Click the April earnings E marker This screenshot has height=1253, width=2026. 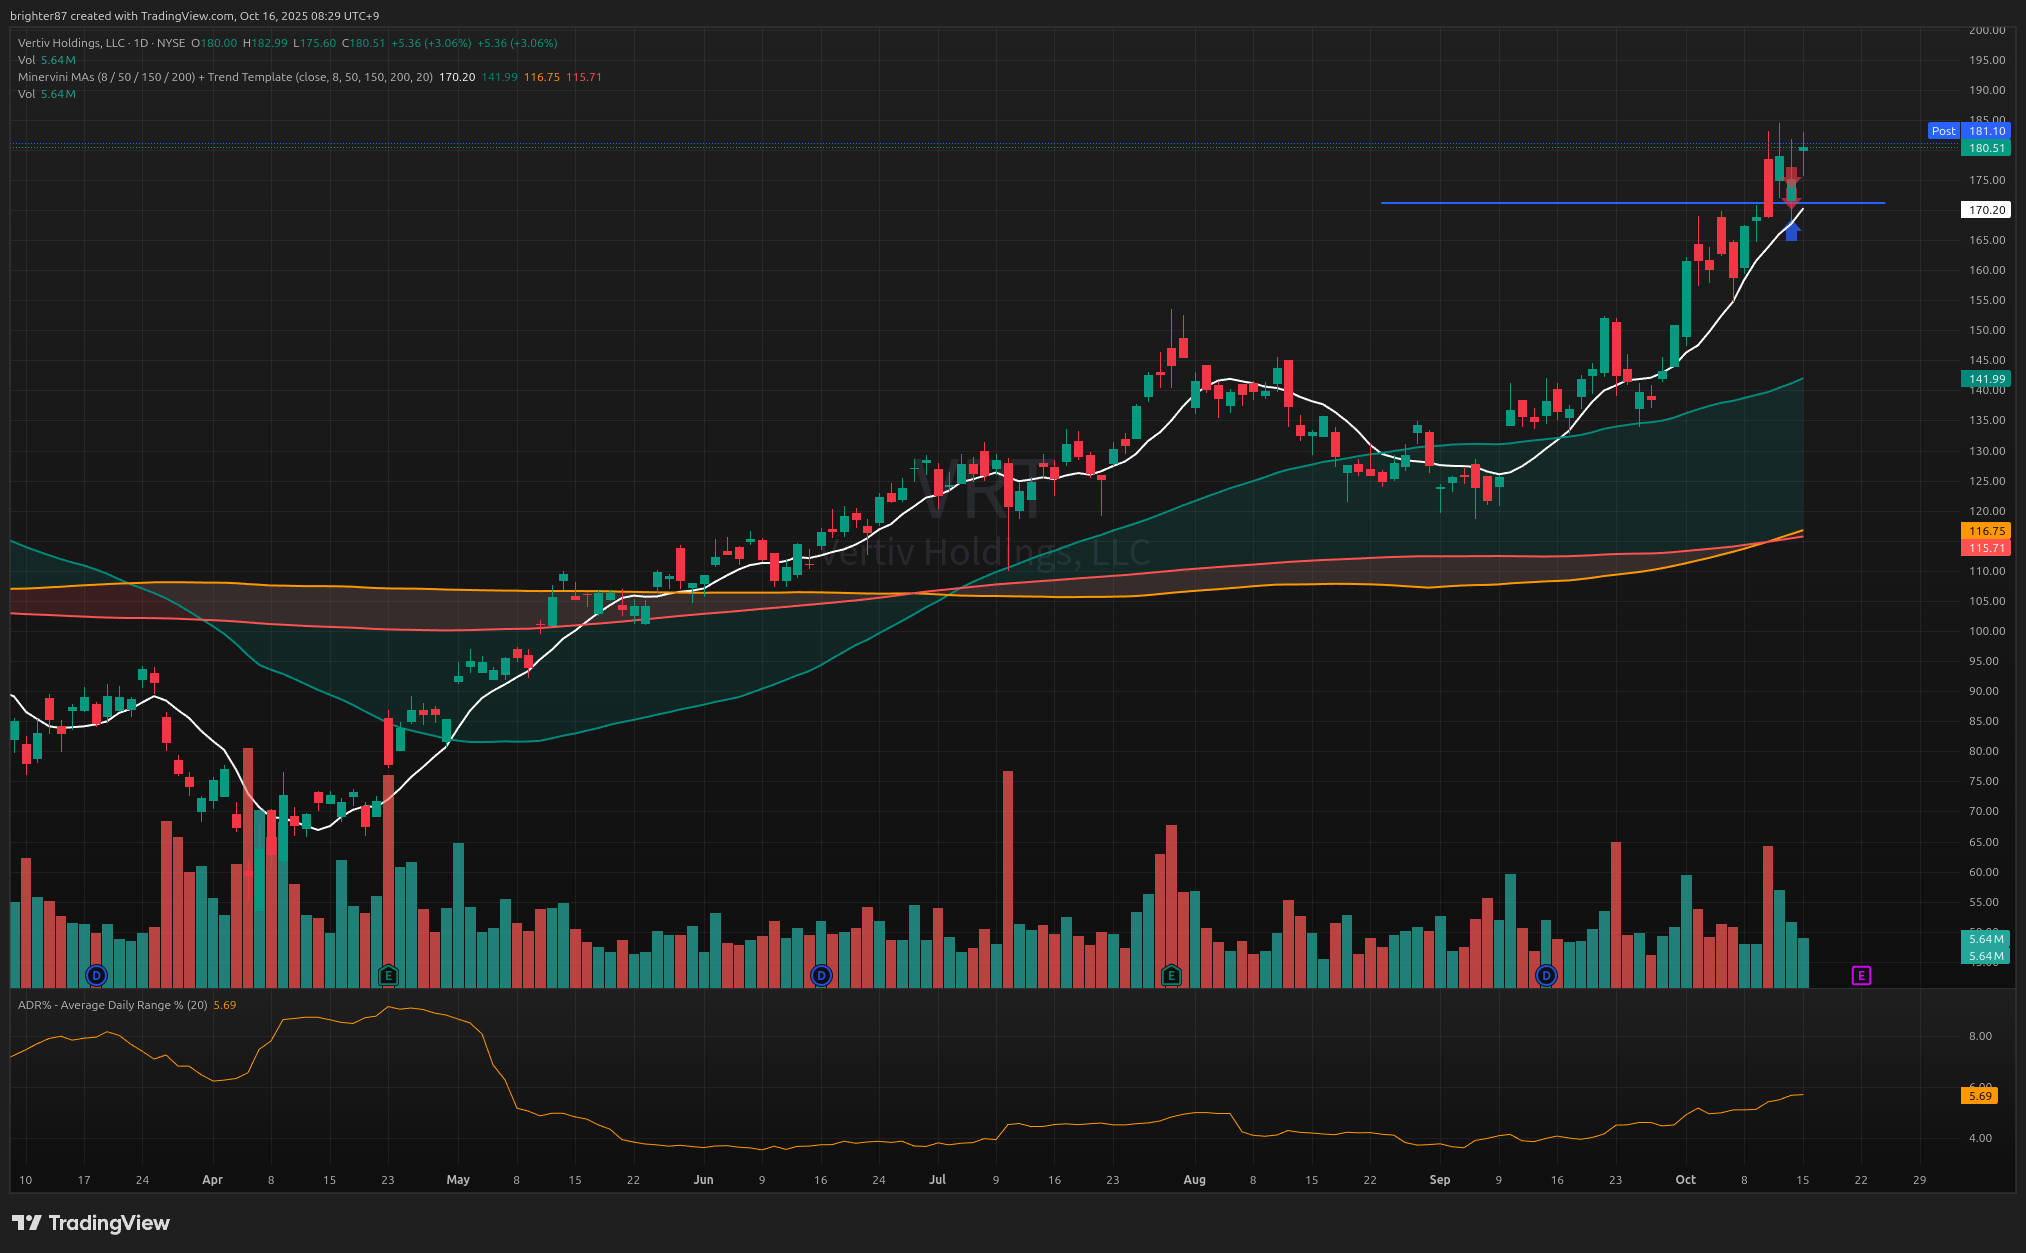tap(388, 975)
